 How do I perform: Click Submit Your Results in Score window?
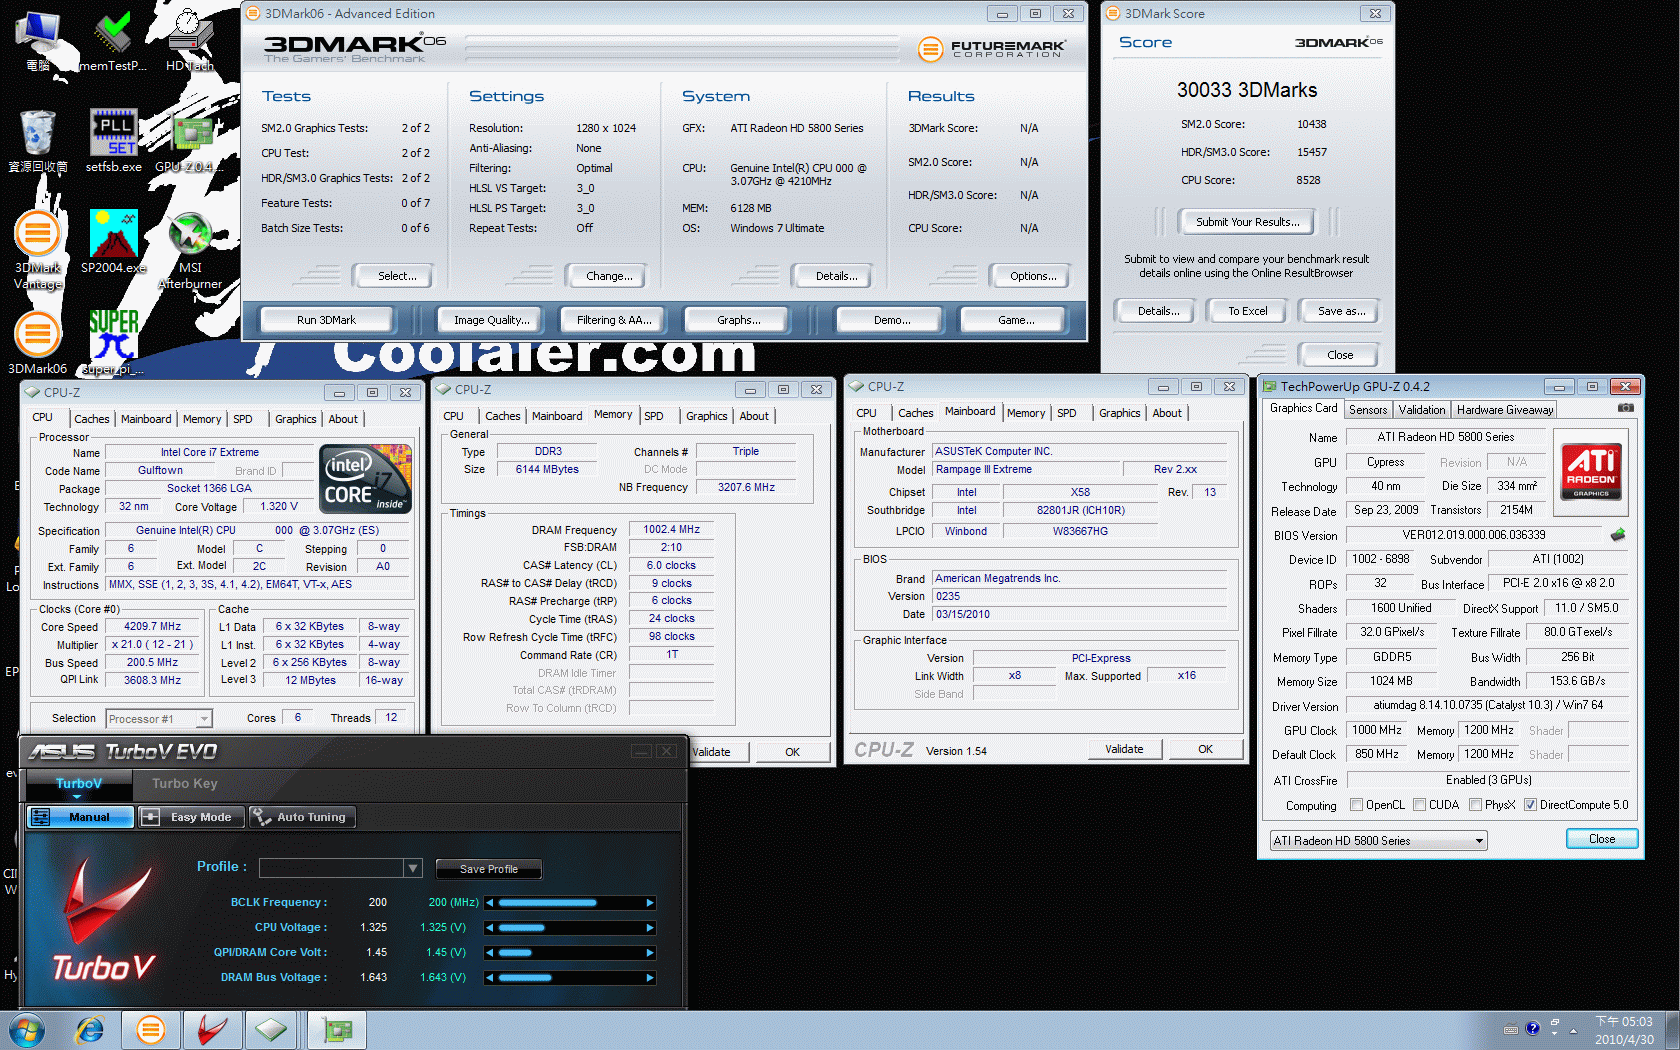pos(1247,222)
